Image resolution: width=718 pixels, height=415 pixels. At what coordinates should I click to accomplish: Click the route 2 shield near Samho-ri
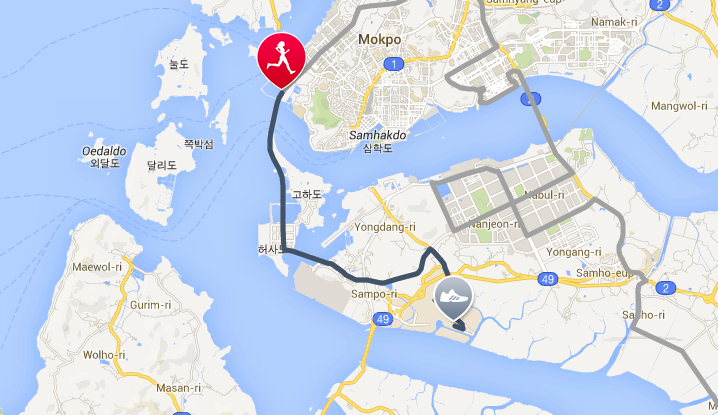665,288
